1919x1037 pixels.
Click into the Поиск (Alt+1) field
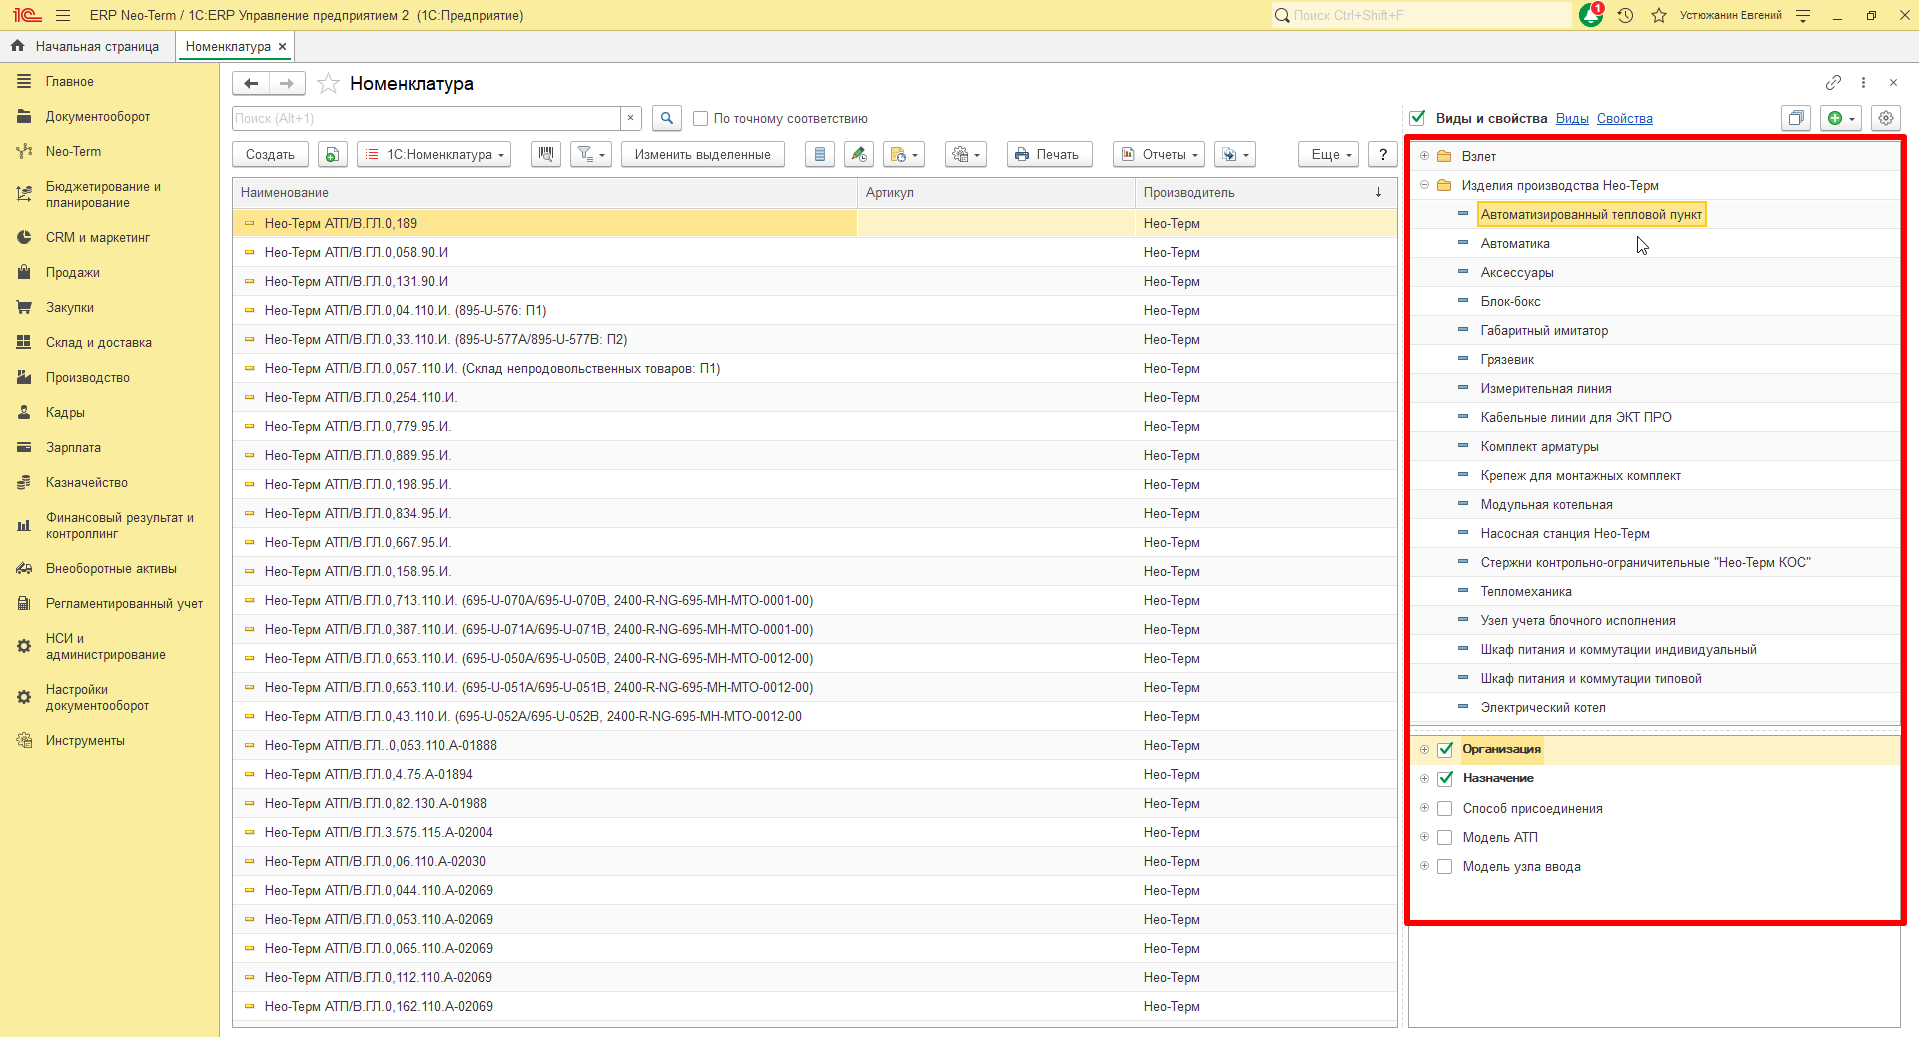click(x=426, y=118)
